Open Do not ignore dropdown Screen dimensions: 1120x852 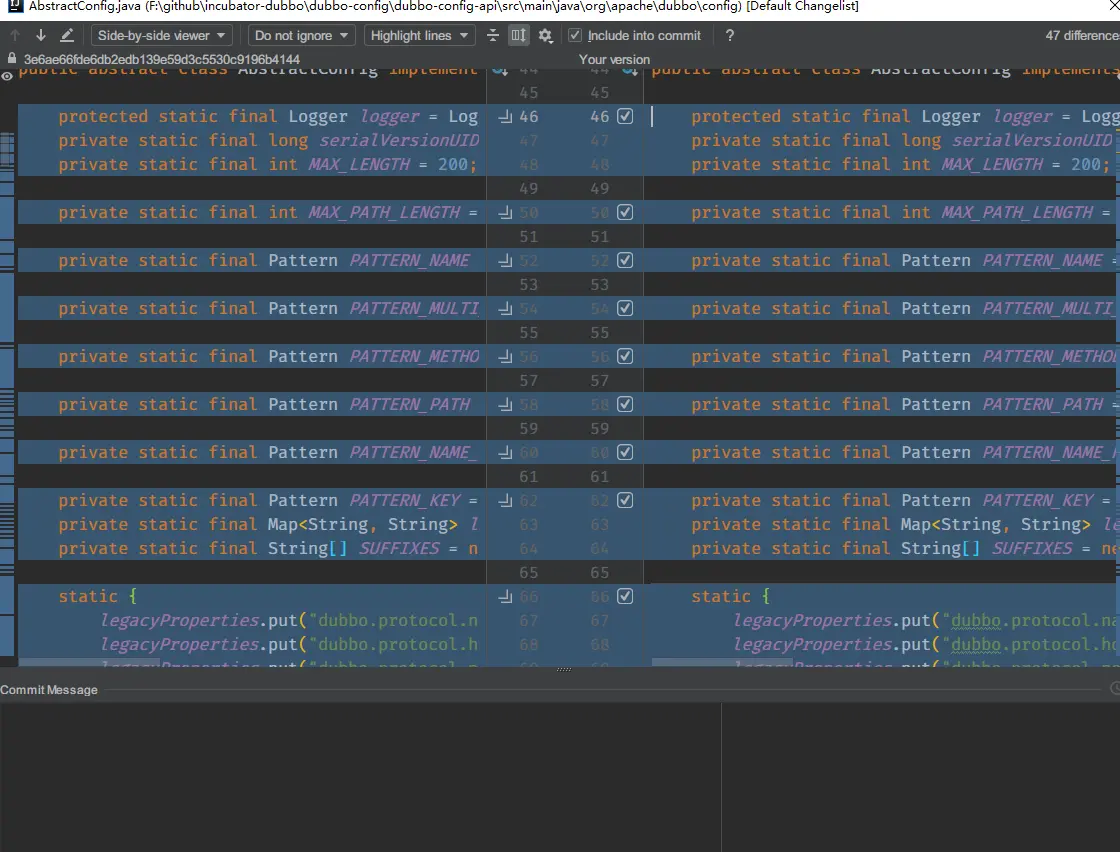(x=301, y=35)
